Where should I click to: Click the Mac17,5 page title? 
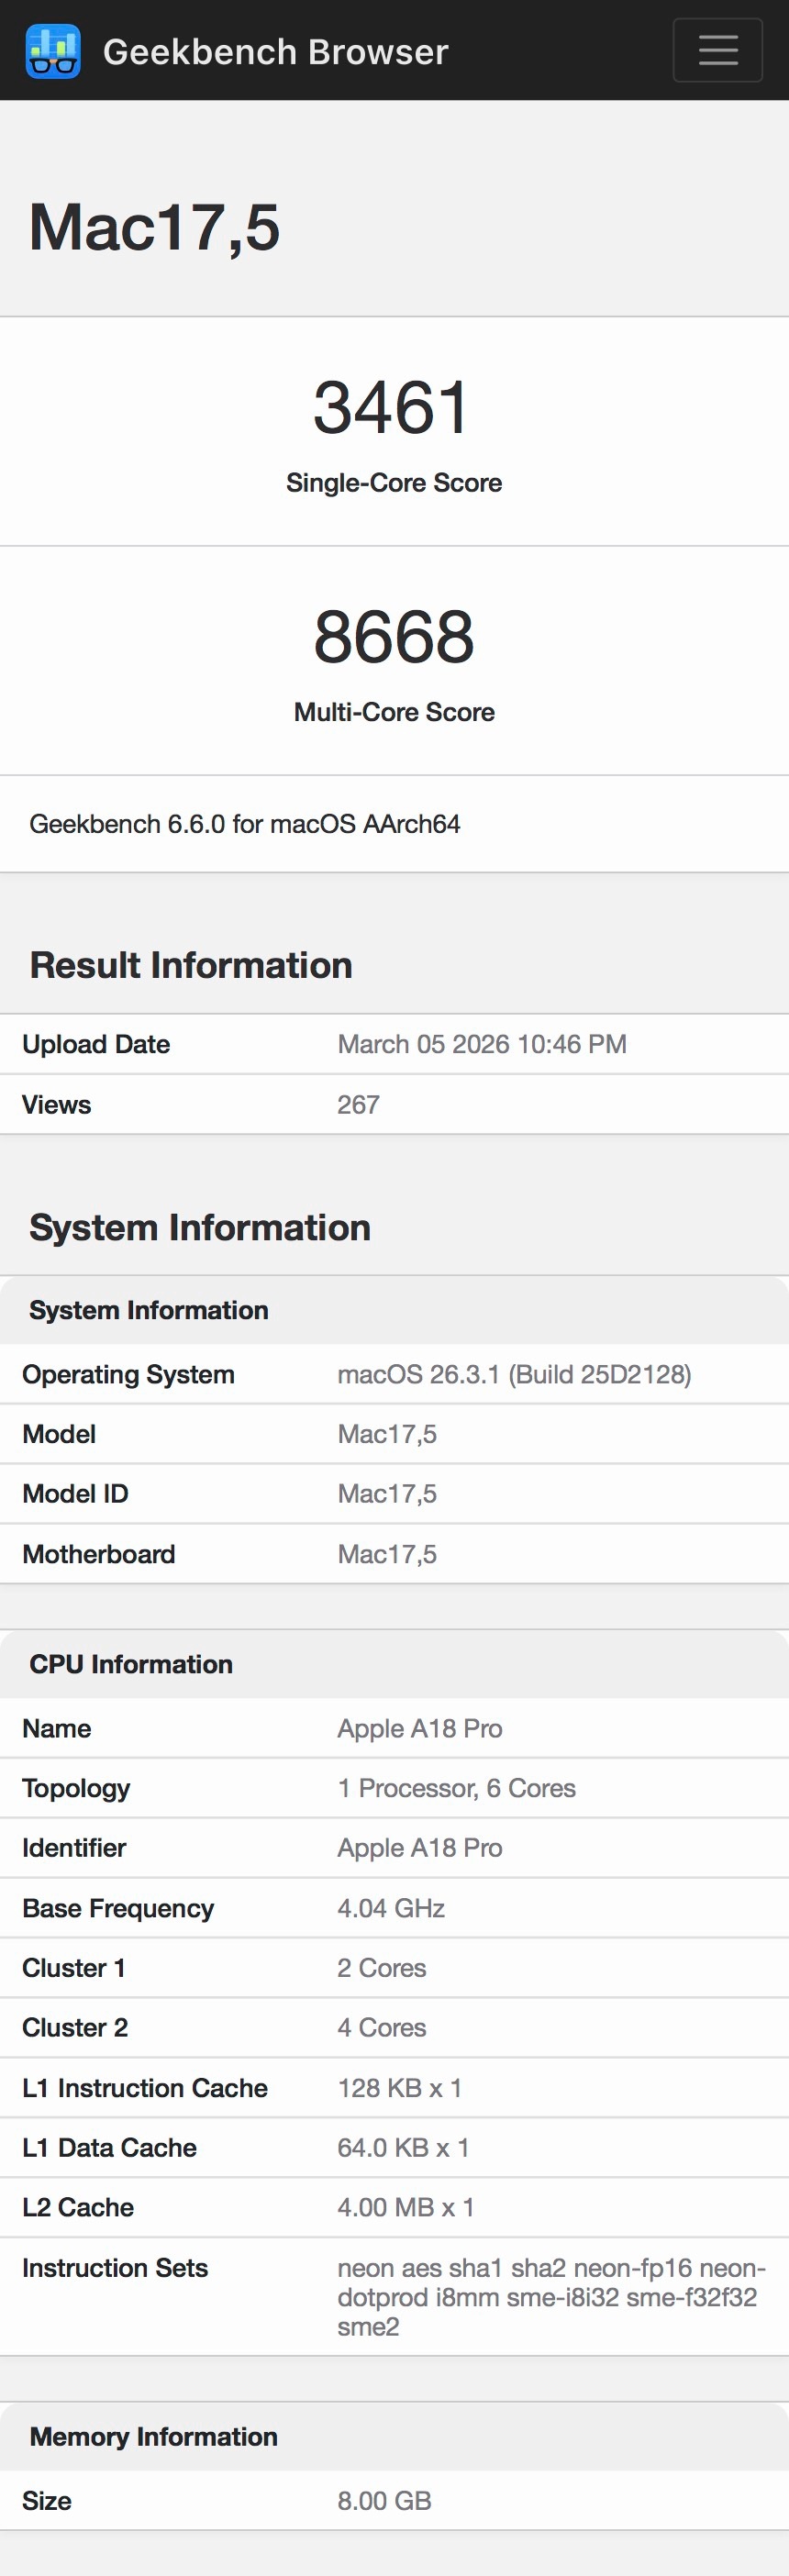(154, 227)
